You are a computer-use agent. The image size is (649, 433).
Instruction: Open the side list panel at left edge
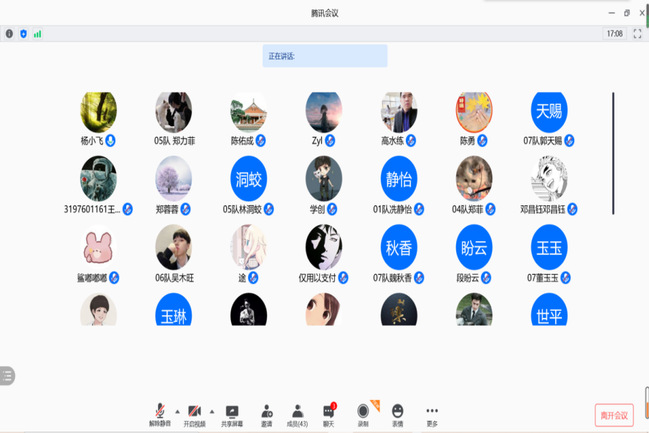[7, 376]
